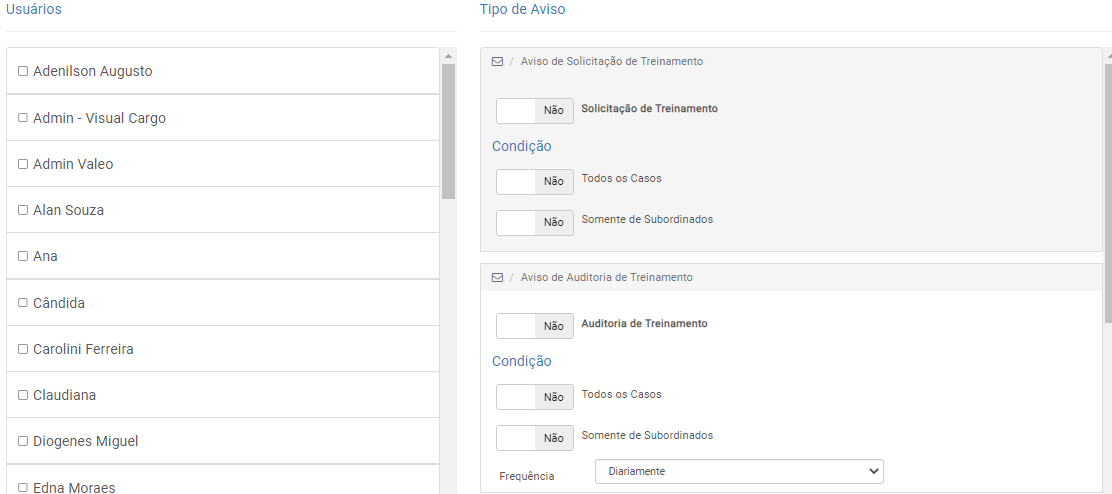Toggle Todos os Casos under Solicitação section
This screenshot has height=494, width=1112.
(x=535, y=181)
